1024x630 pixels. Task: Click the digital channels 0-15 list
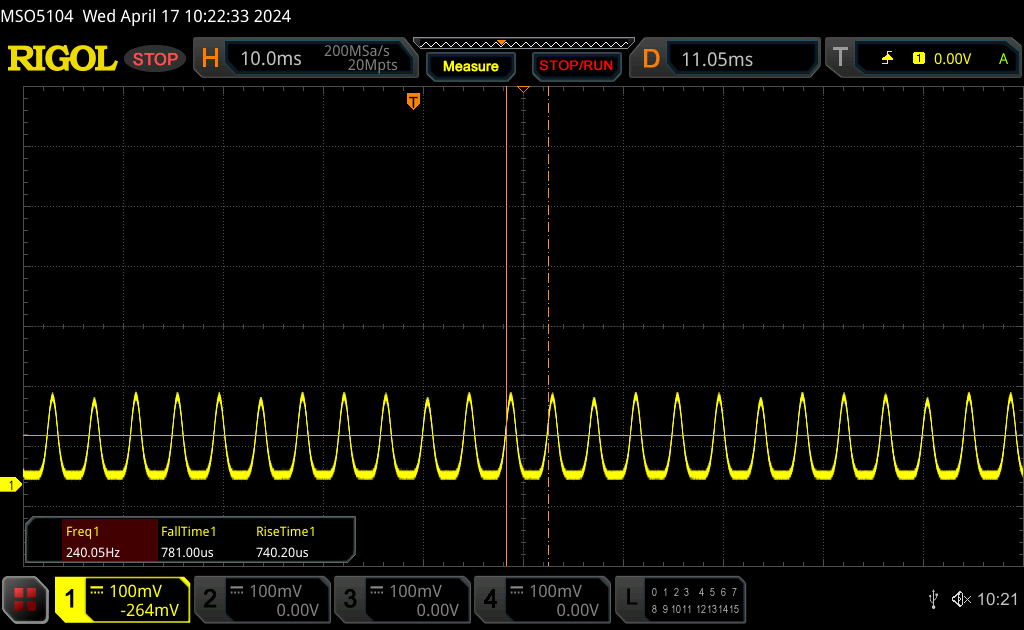coord(695,601)
